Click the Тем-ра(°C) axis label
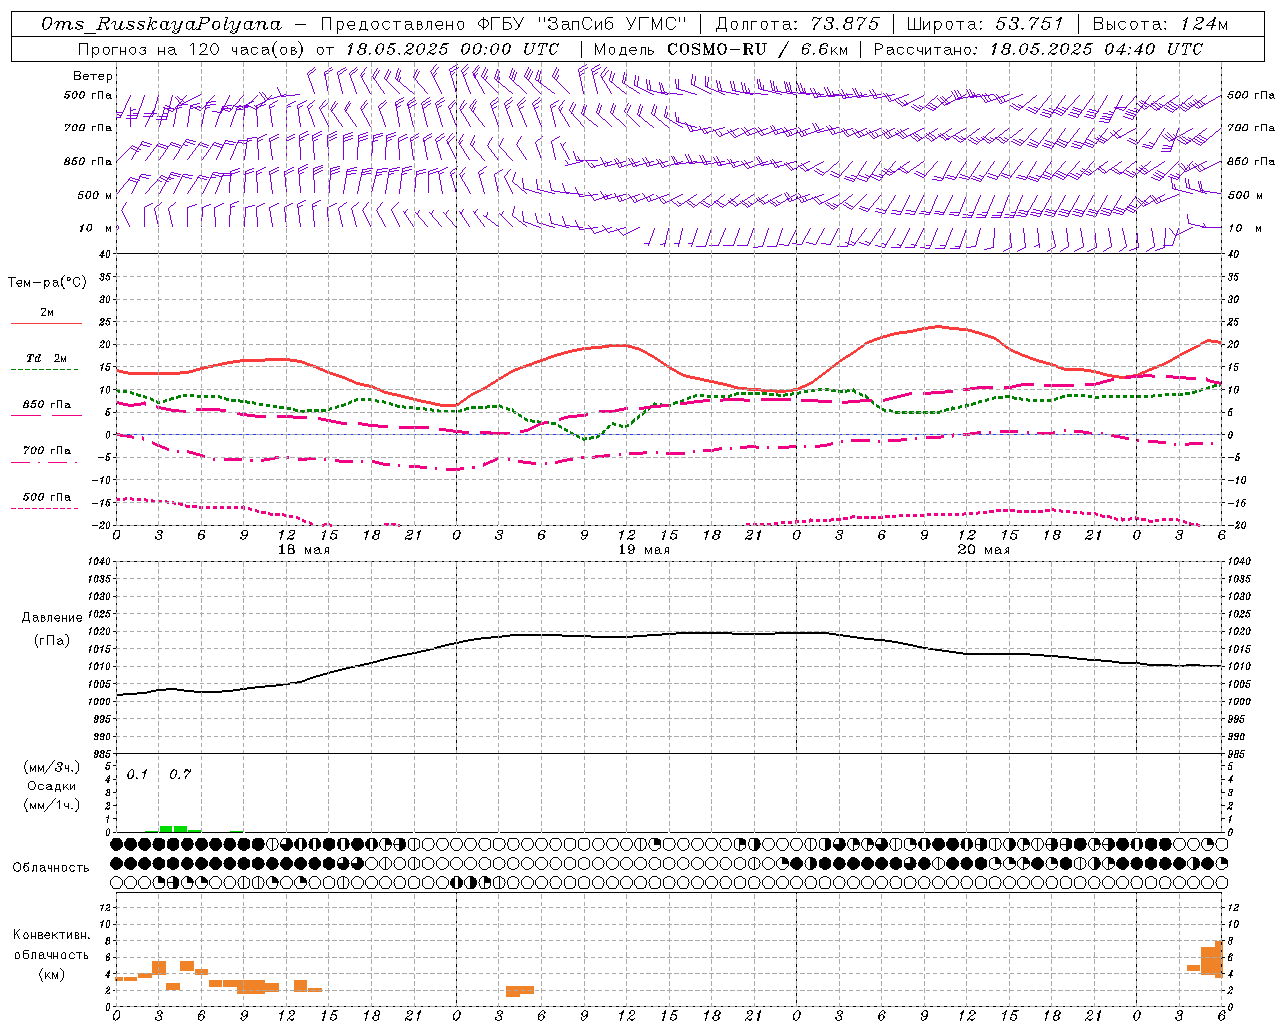The width and height of the screenshot is (1280, 1024). point(47,283)
